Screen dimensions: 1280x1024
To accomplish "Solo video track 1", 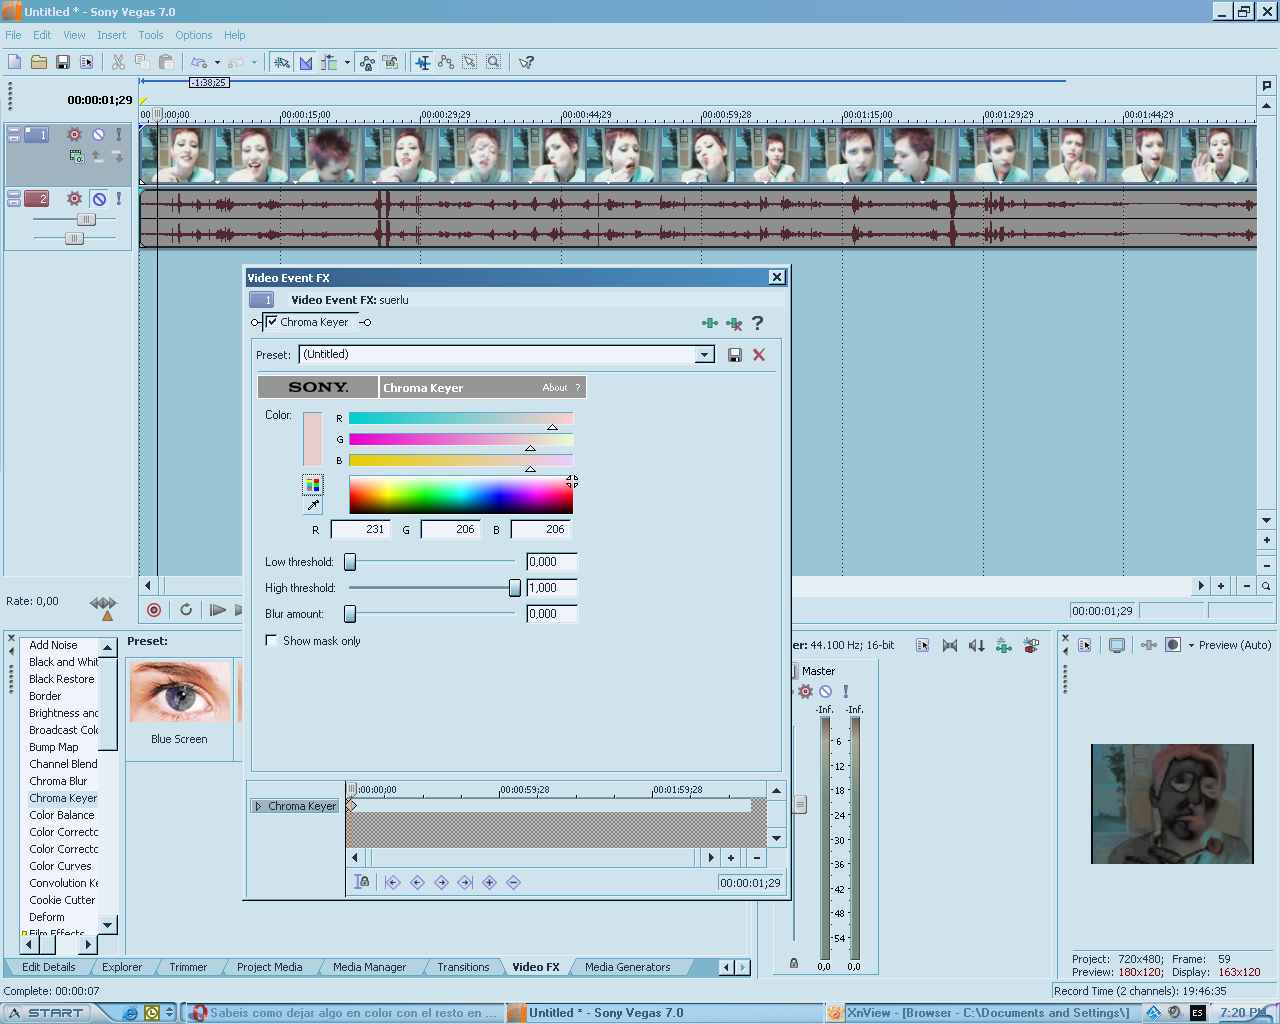I will 118,134.
